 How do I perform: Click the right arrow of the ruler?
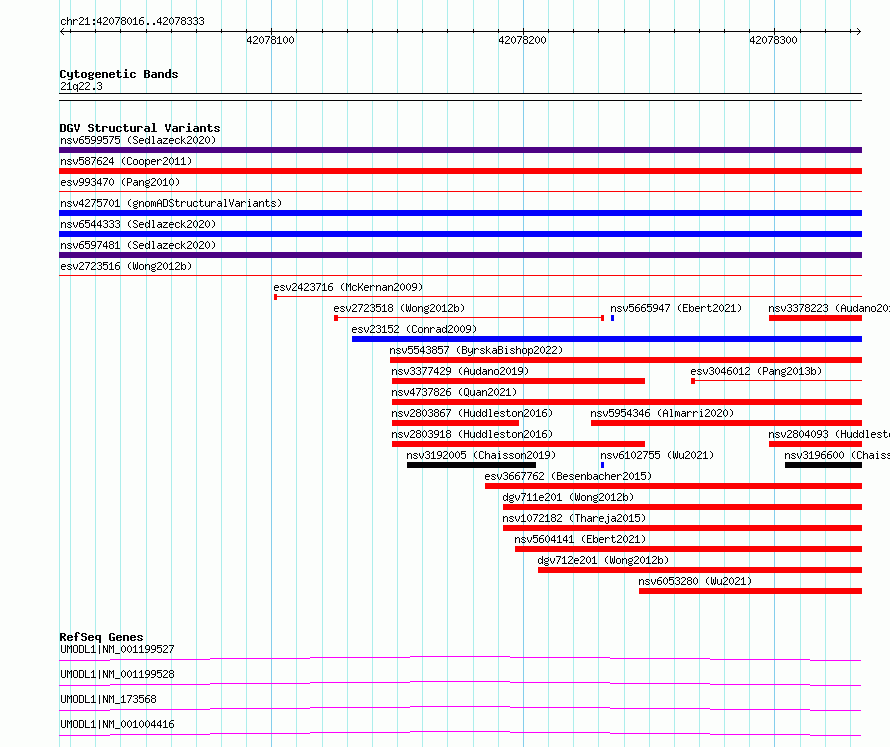[x=858, y=31]
